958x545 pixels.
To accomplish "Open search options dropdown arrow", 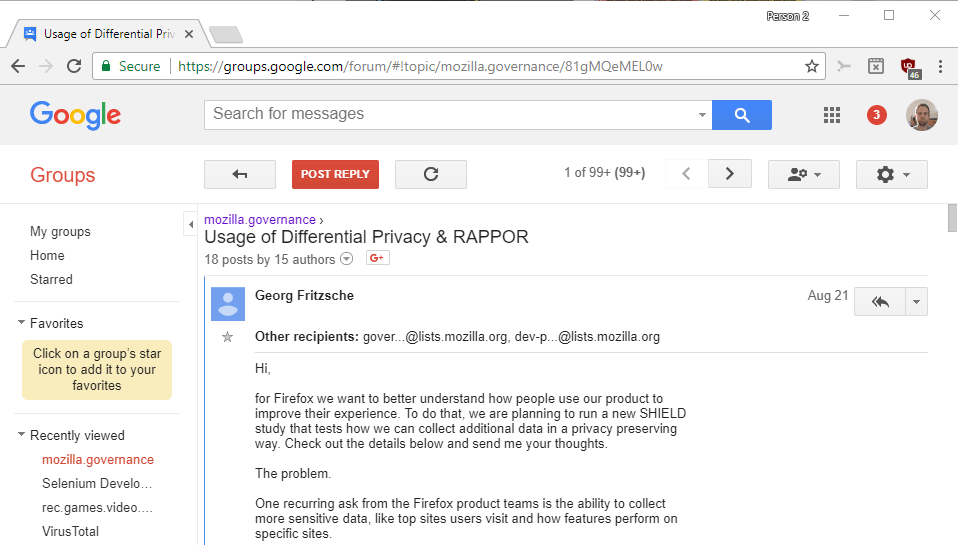I will (702, 115).
